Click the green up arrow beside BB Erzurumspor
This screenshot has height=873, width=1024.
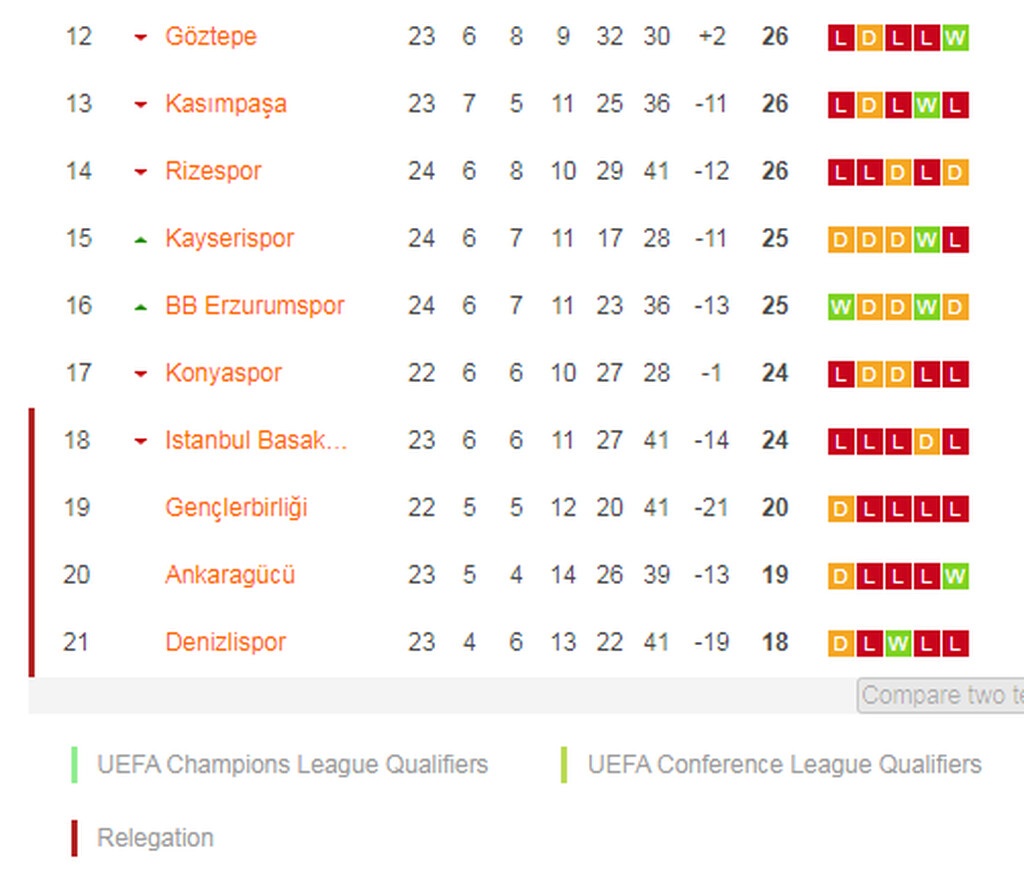(141, 307)
